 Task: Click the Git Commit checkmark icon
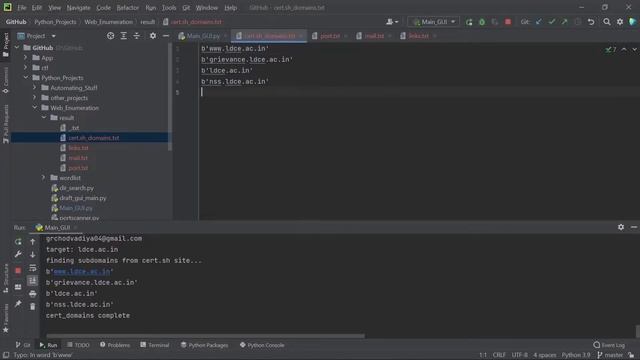[552, 22]
